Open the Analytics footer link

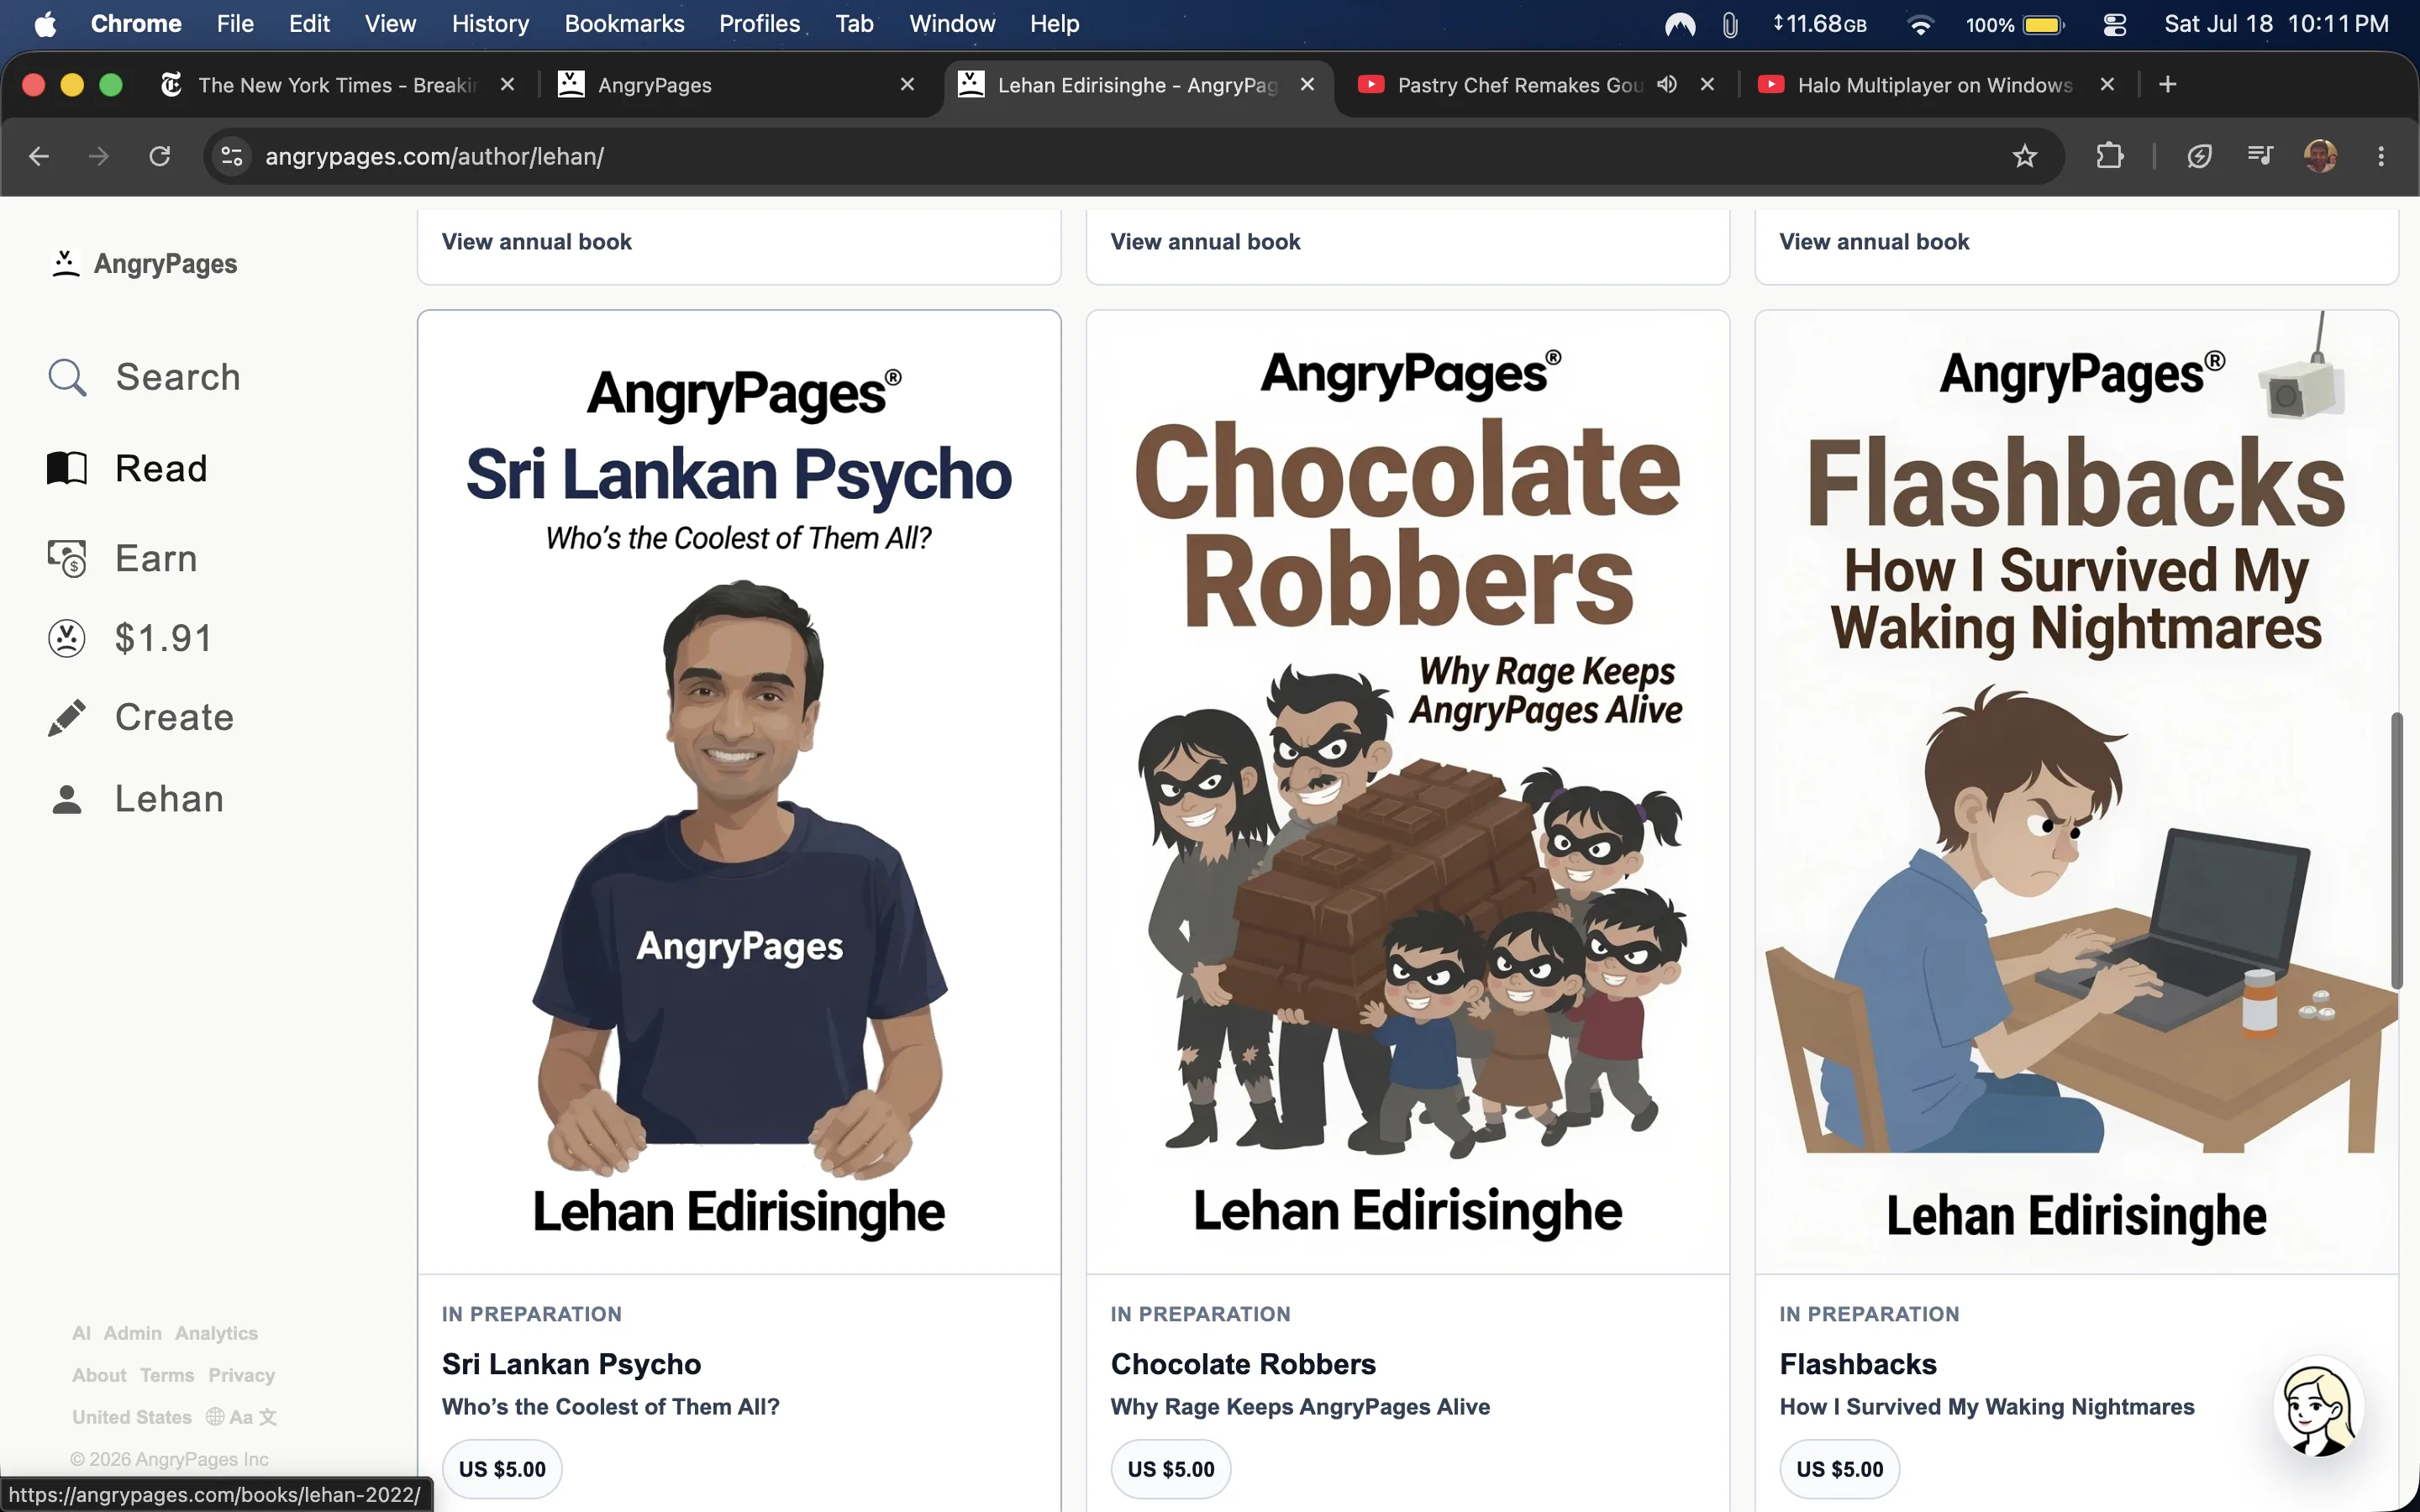216,1333
